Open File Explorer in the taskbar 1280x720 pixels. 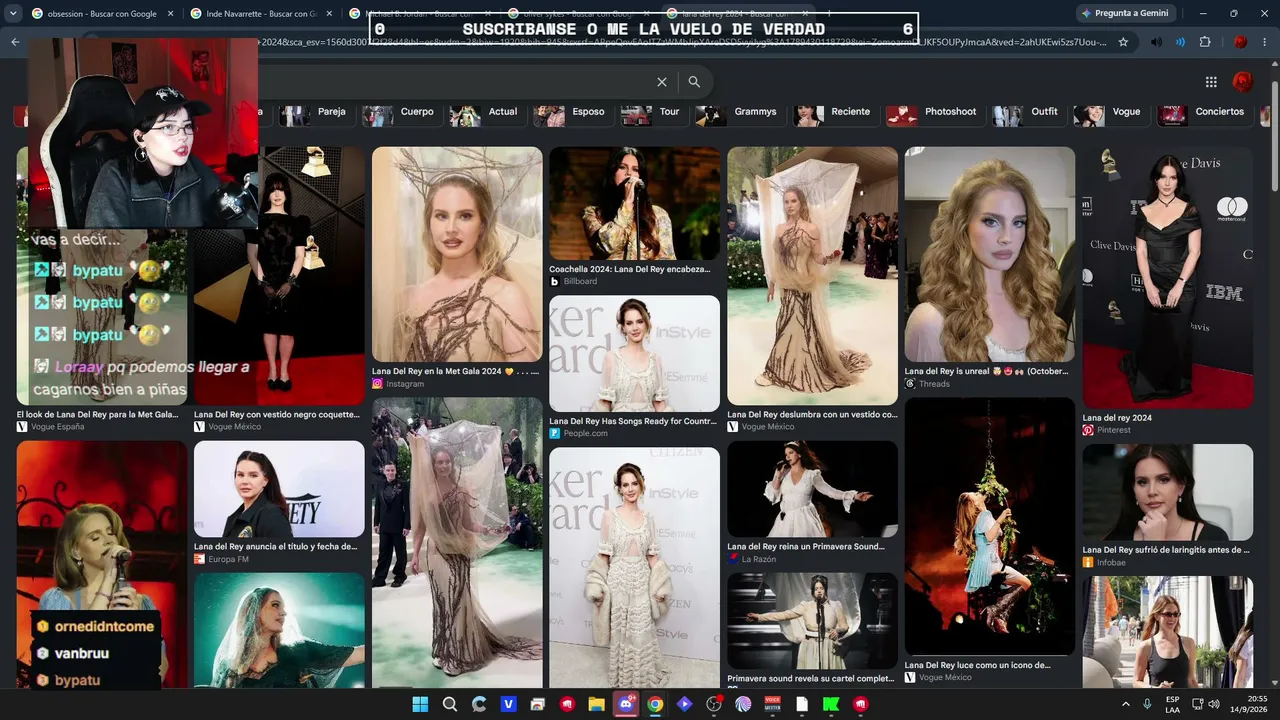coord(597,704)
